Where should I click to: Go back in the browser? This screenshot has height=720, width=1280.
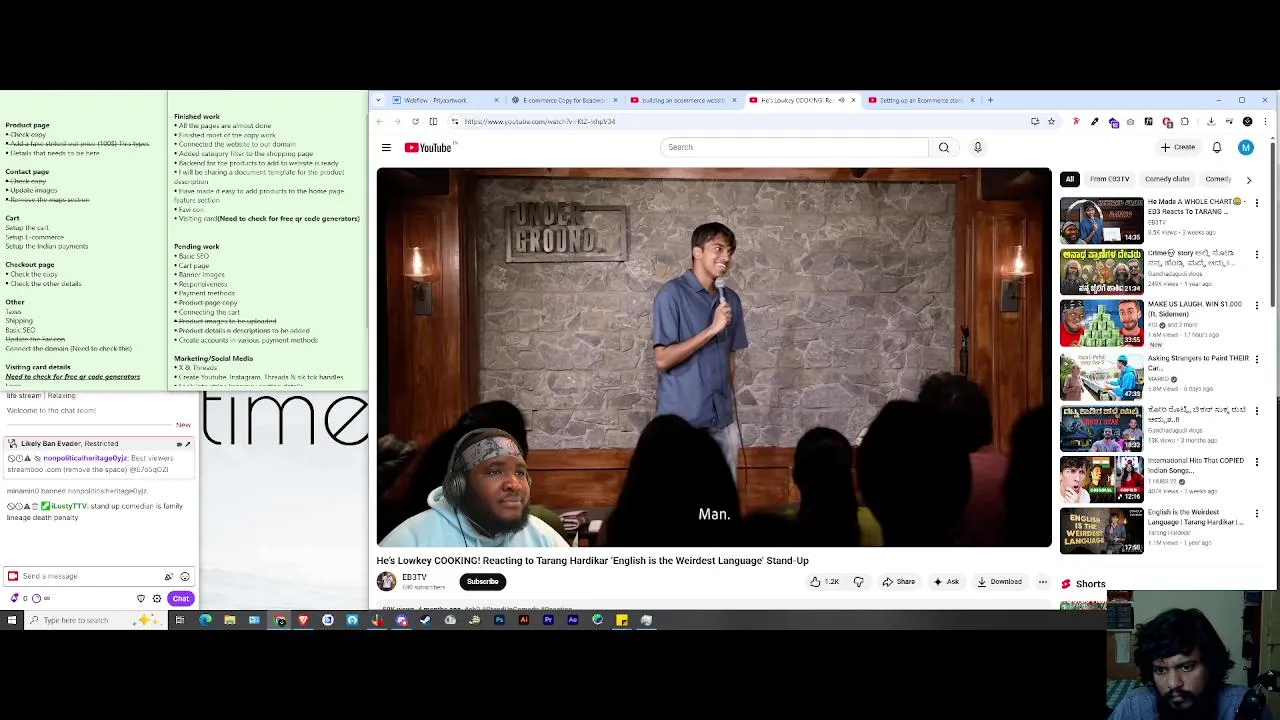pyautogui.click(x=379, y=121)
